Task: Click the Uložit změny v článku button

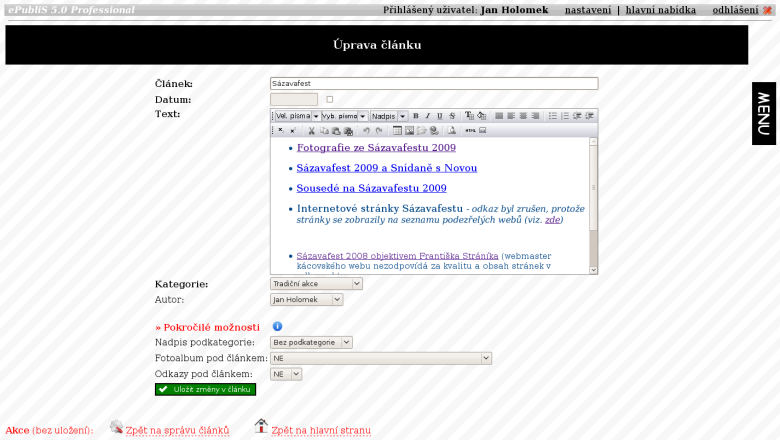Action: 205,389
